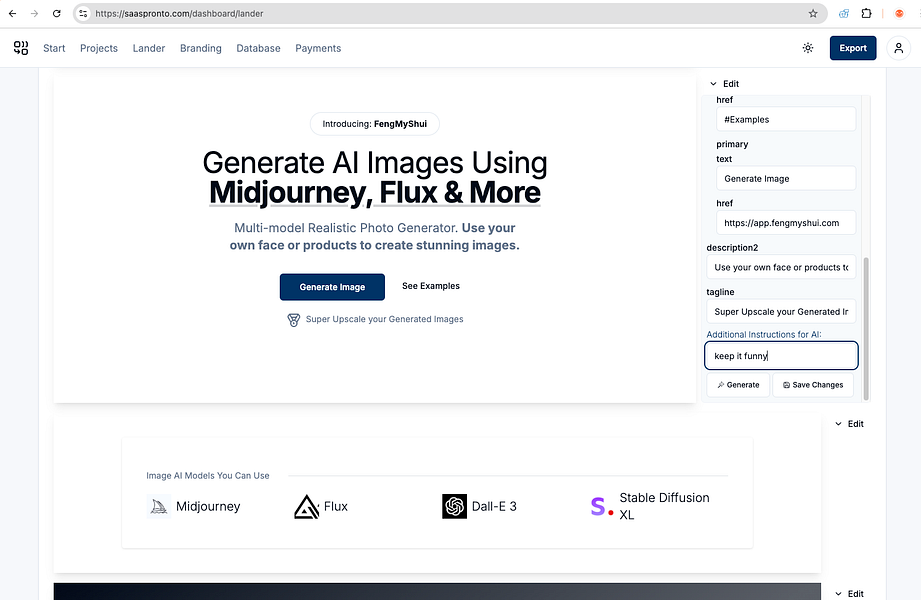Click the medal icon beside Super Upscale tagline

point(294,320)
